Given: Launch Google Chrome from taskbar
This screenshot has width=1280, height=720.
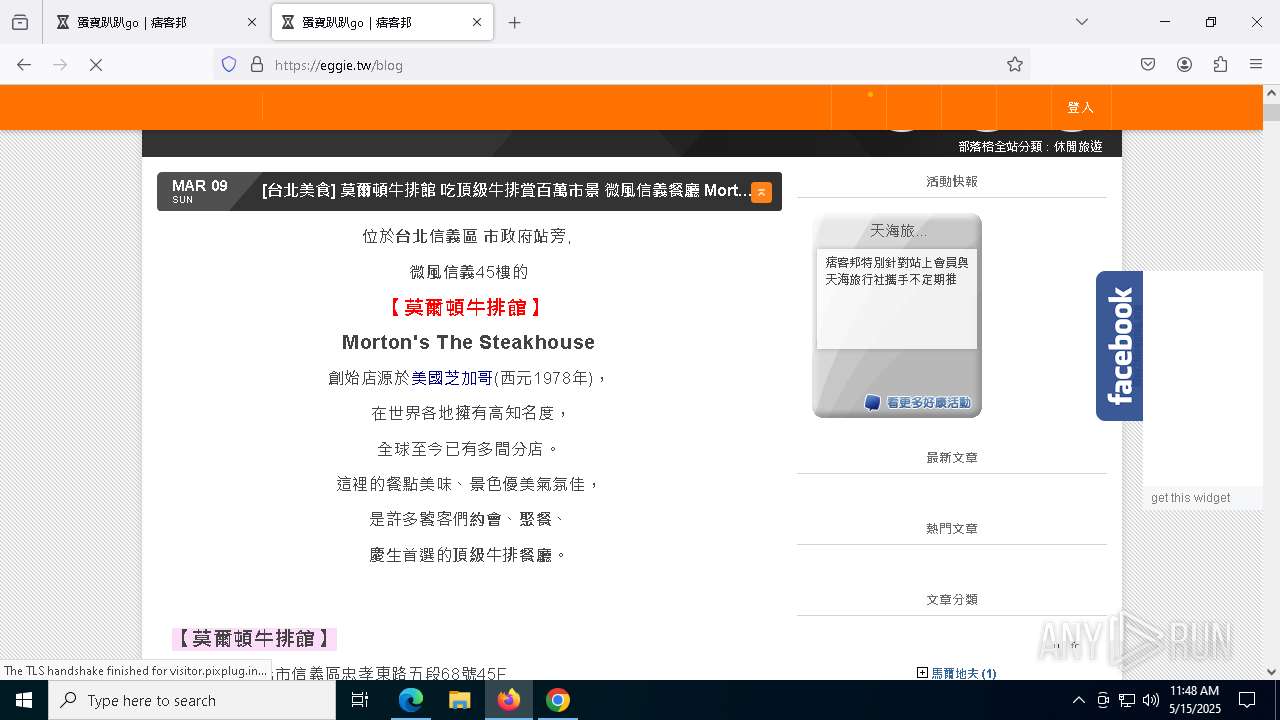Looking at the screenshot, I should (558, 700).
